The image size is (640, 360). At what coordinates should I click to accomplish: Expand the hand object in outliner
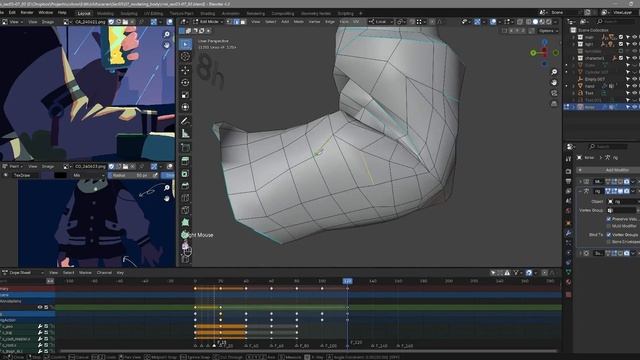click(573, 86)
